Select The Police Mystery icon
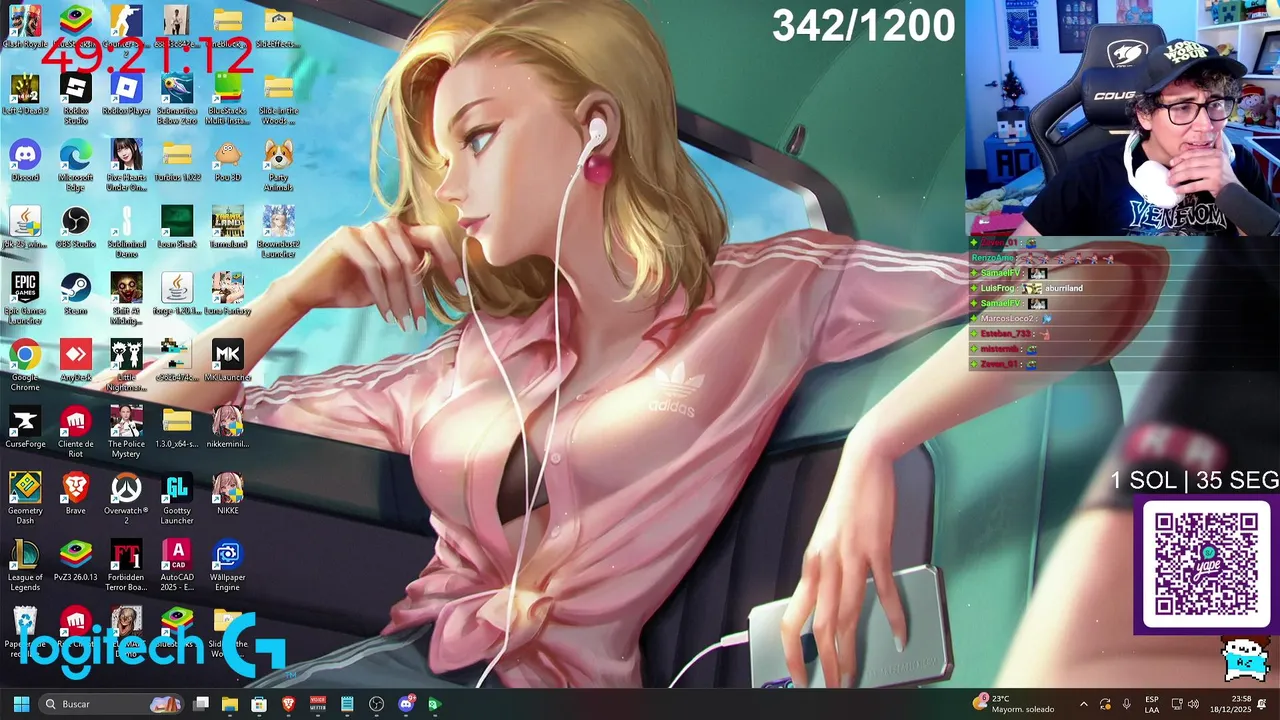The width and height of the screenshot is (1280, 720). coord(126,432)
